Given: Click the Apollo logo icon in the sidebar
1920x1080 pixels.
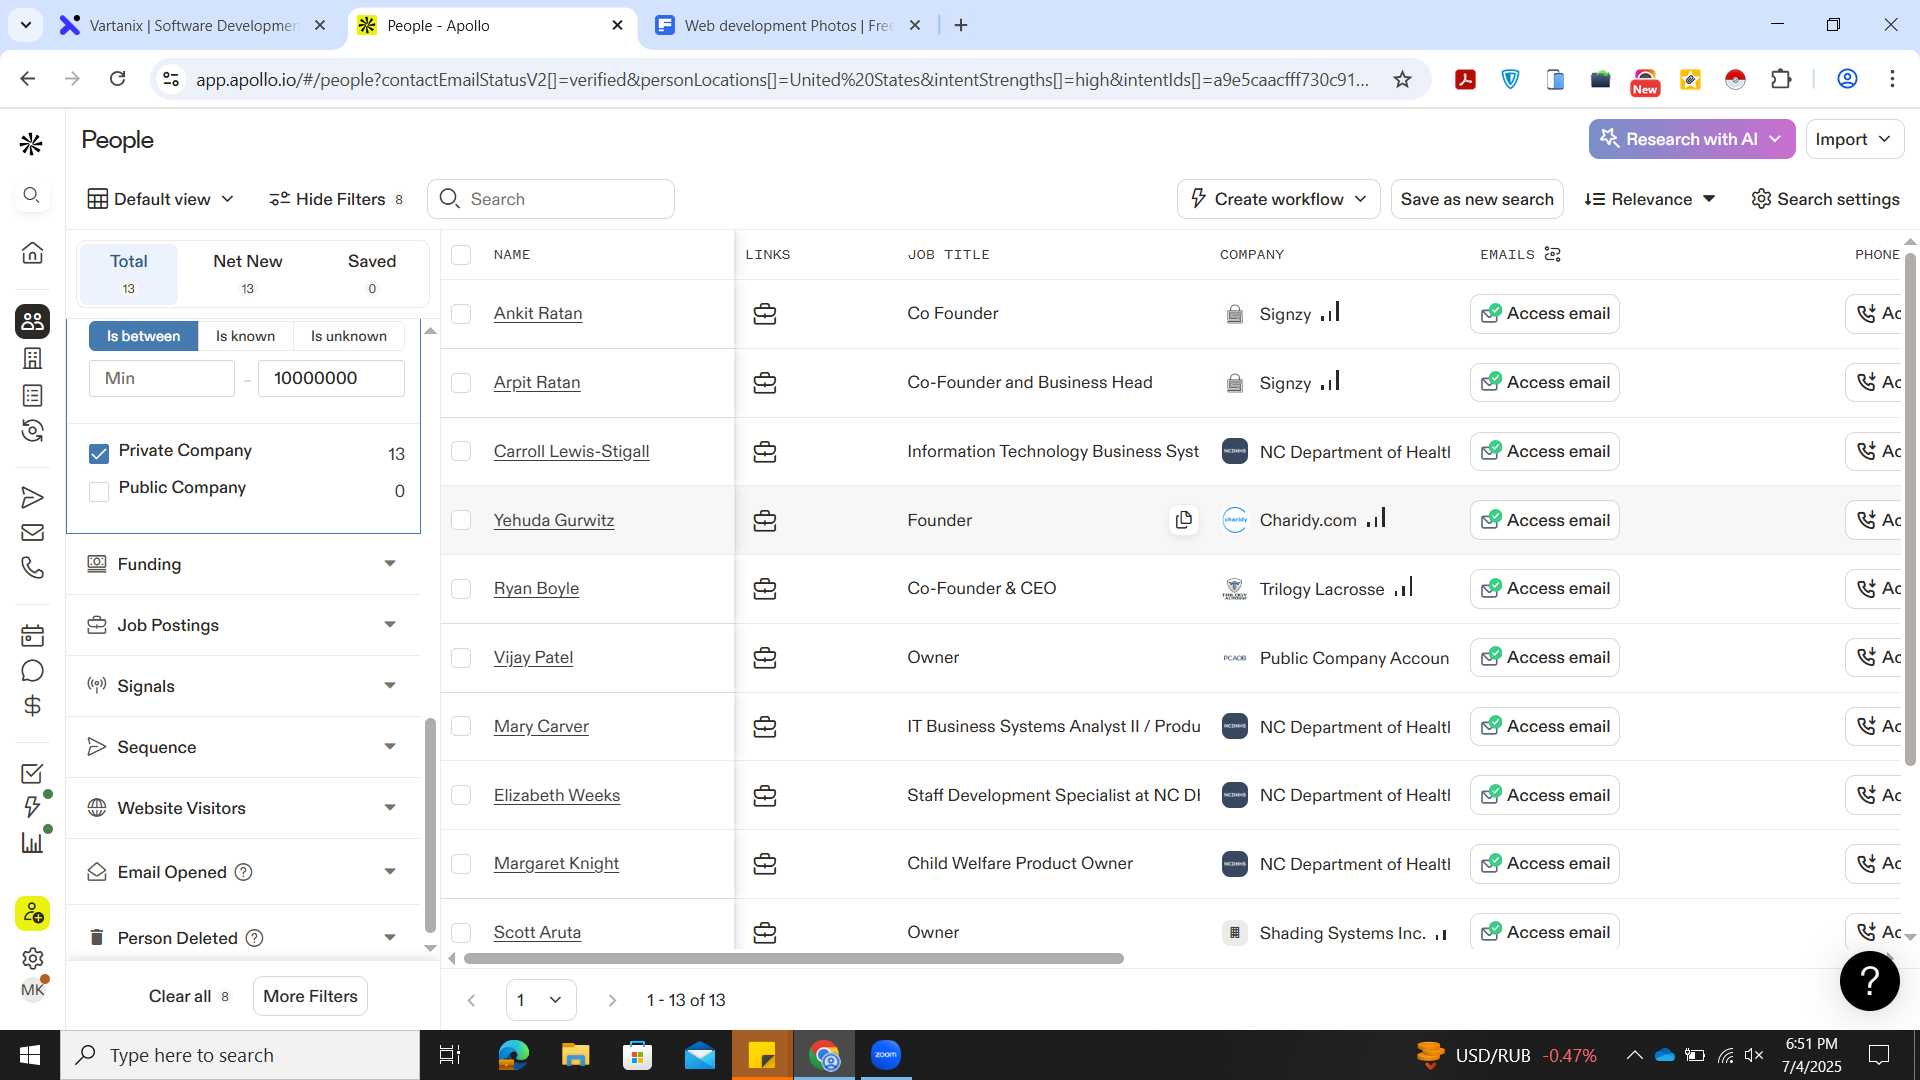Looking at the screenshot, I should click(x=32, y=144).
